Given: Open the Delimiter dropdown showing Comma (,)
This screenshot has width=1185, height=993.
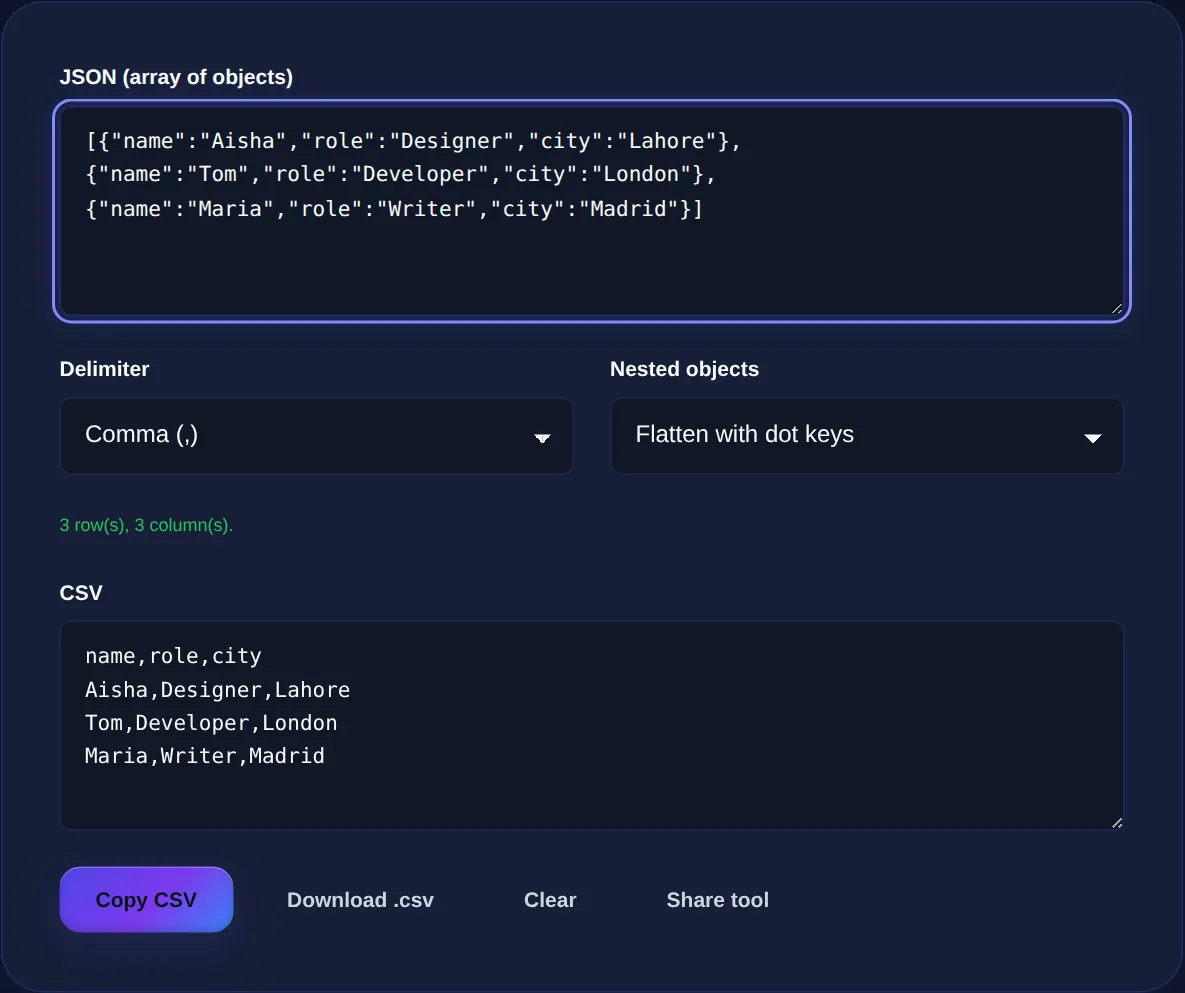Looking at the screenshot, I should pyautogui.click(x=316, y=436).
